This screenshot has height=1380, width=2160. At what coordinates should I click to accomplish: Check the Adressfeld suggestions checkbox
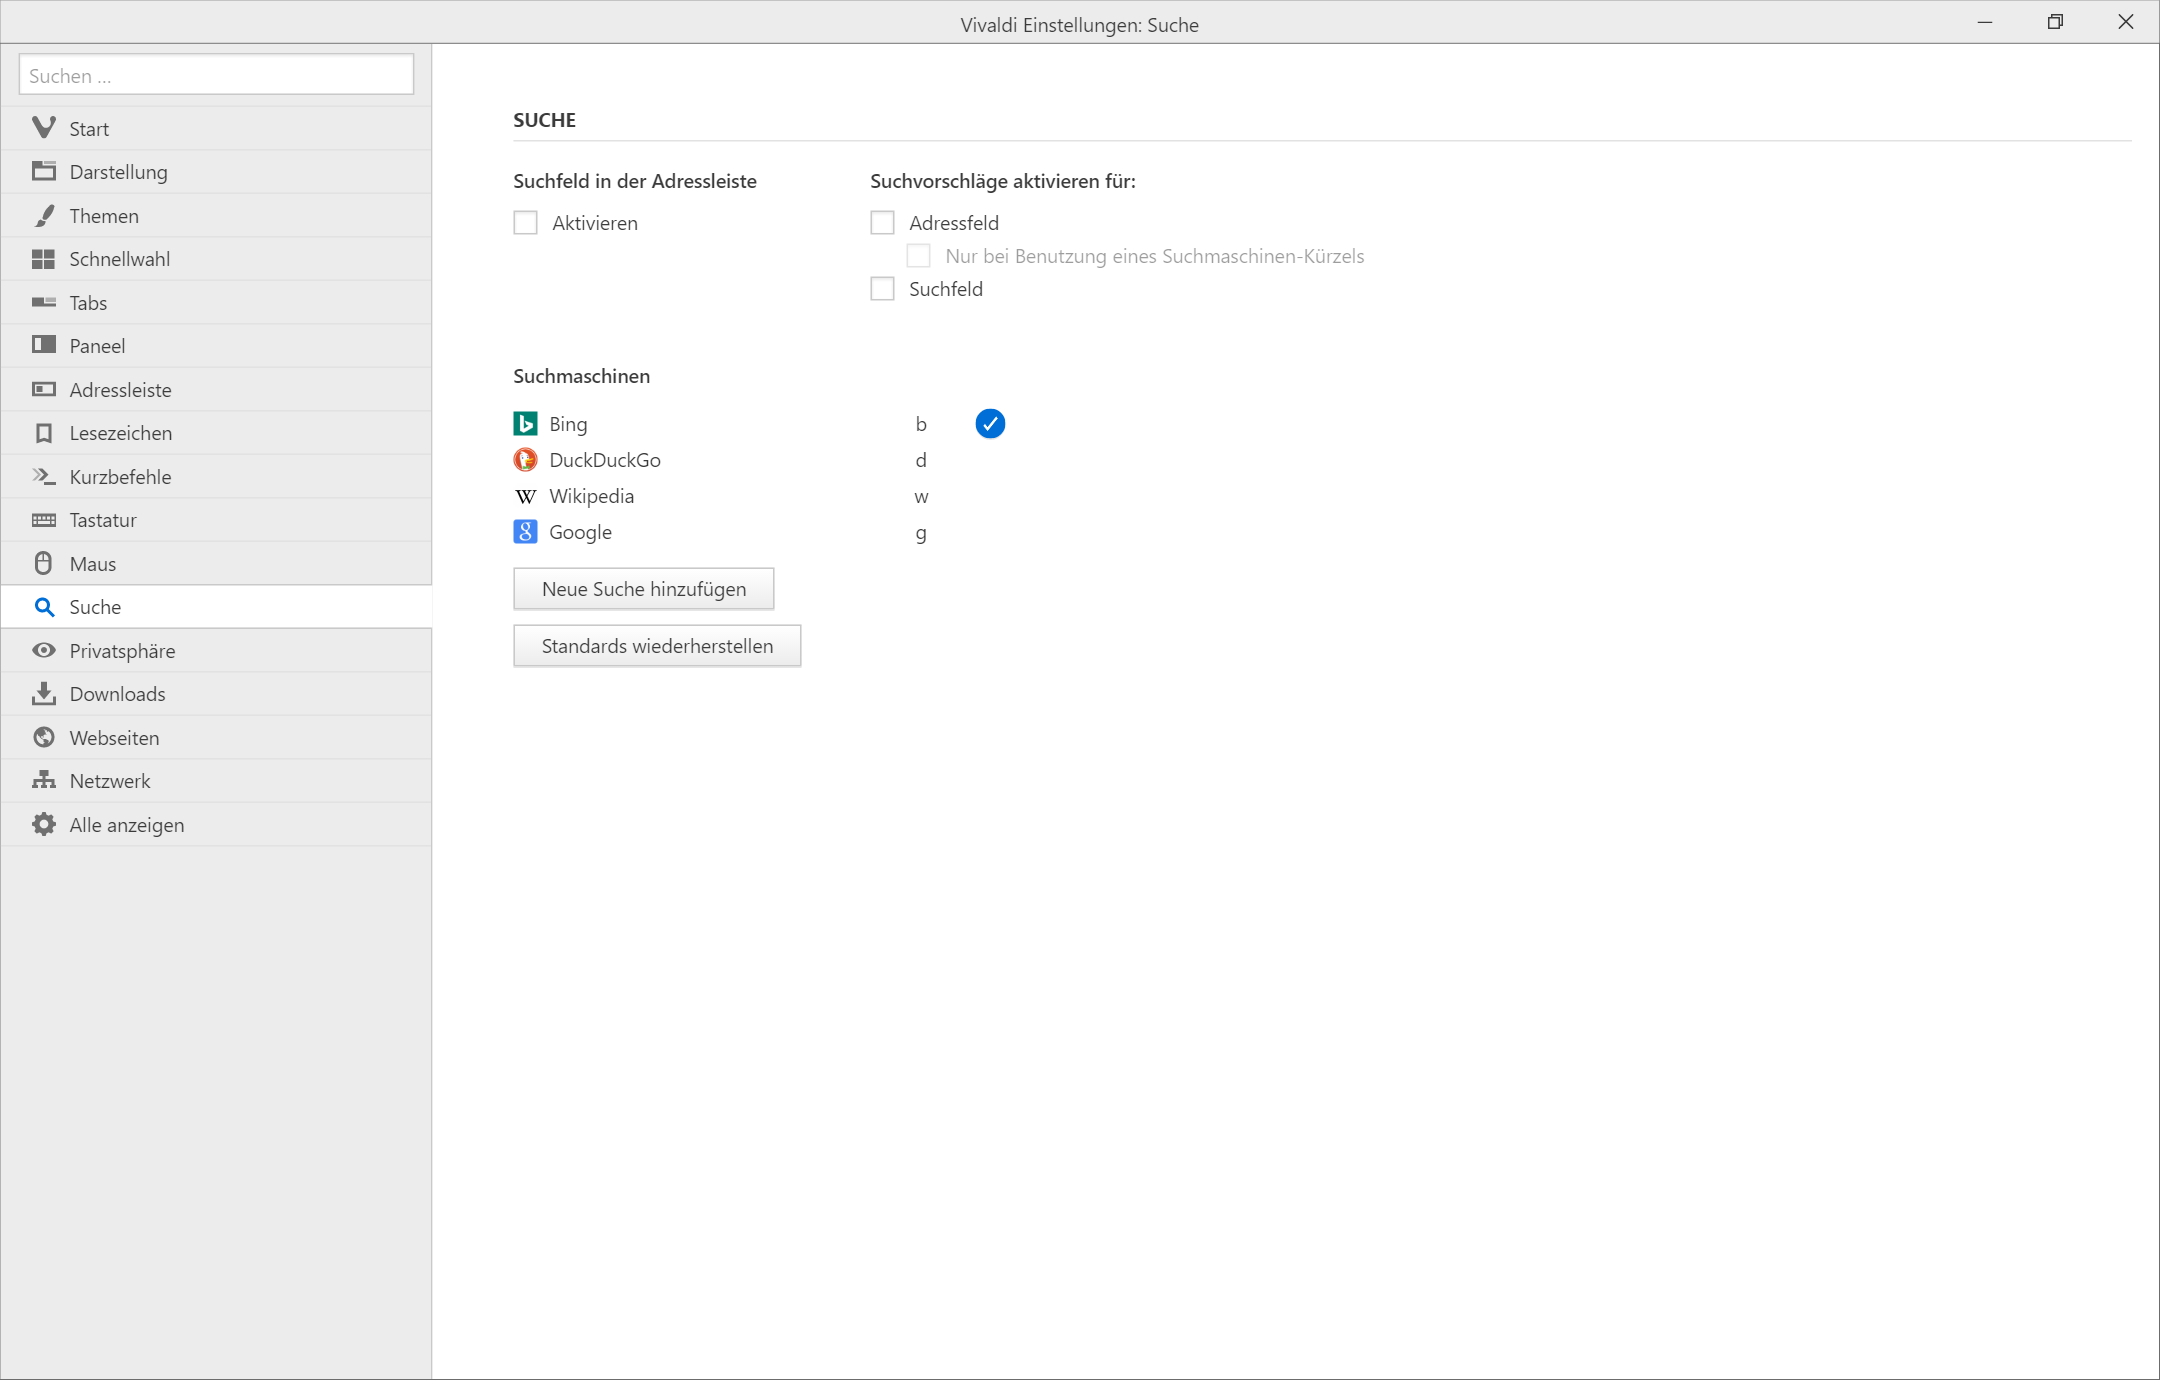[882, 223]
